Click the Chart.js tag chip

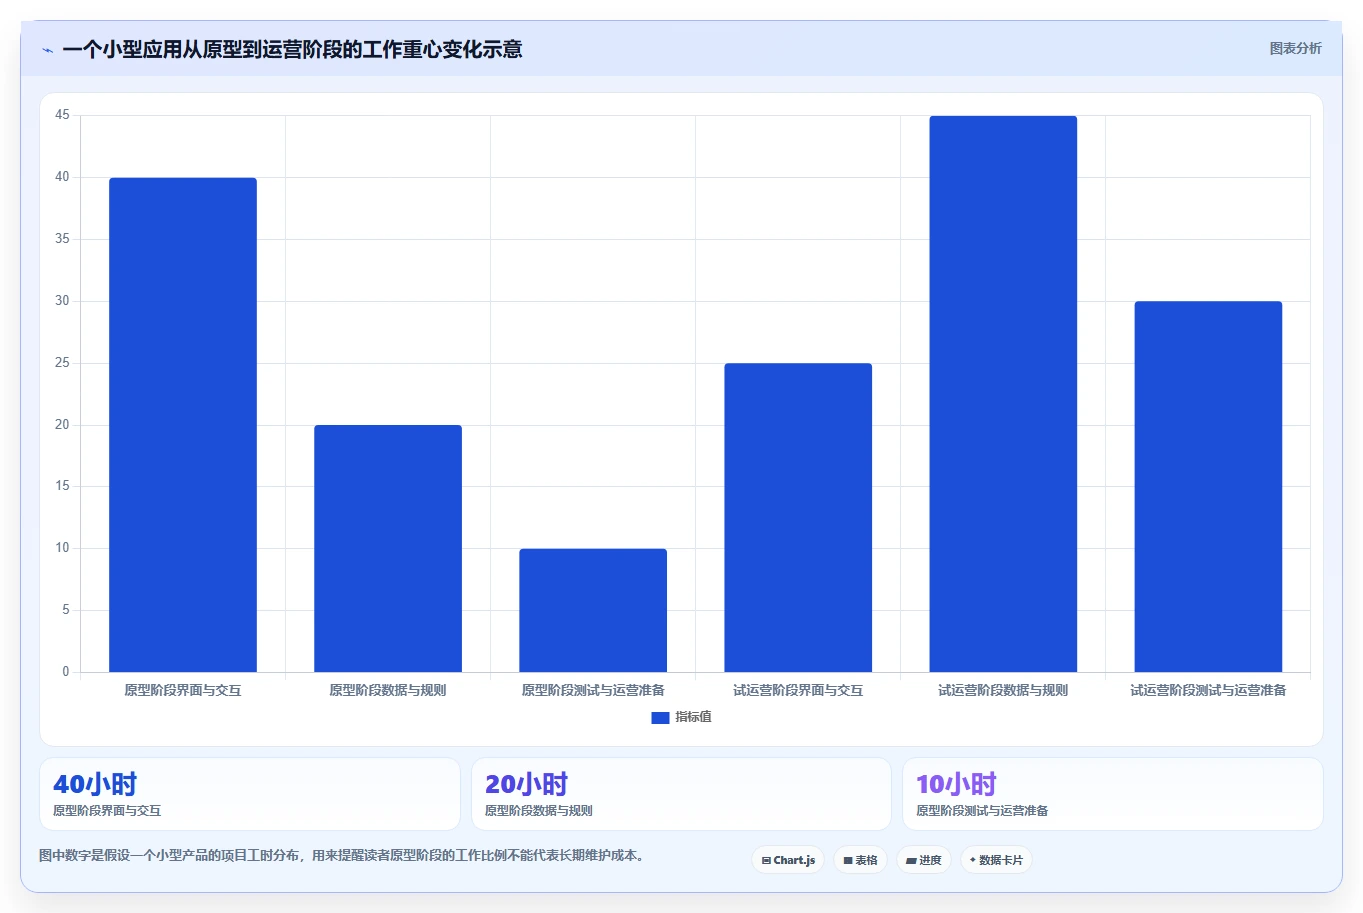pos(788,860)
